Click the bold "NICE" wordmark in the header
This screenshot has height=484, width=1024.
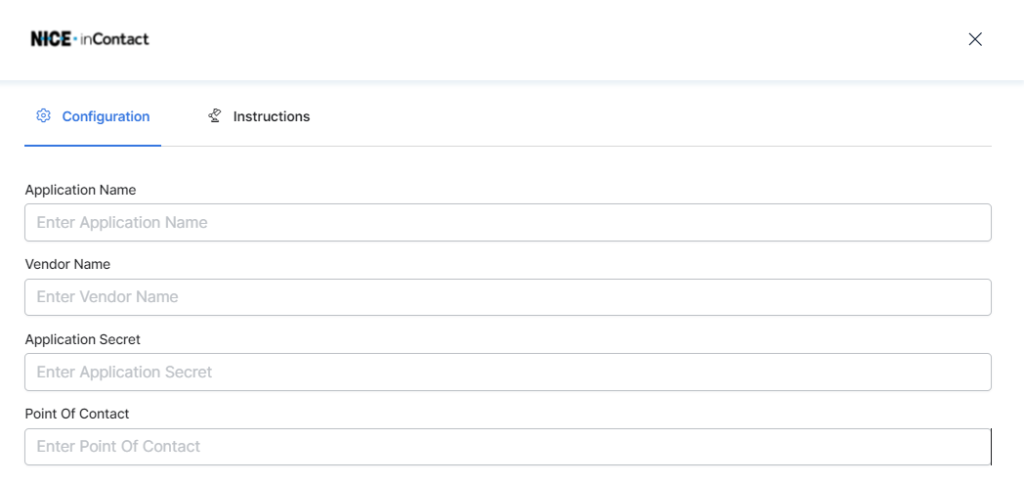pyautogui.click(x=50, y=39)
